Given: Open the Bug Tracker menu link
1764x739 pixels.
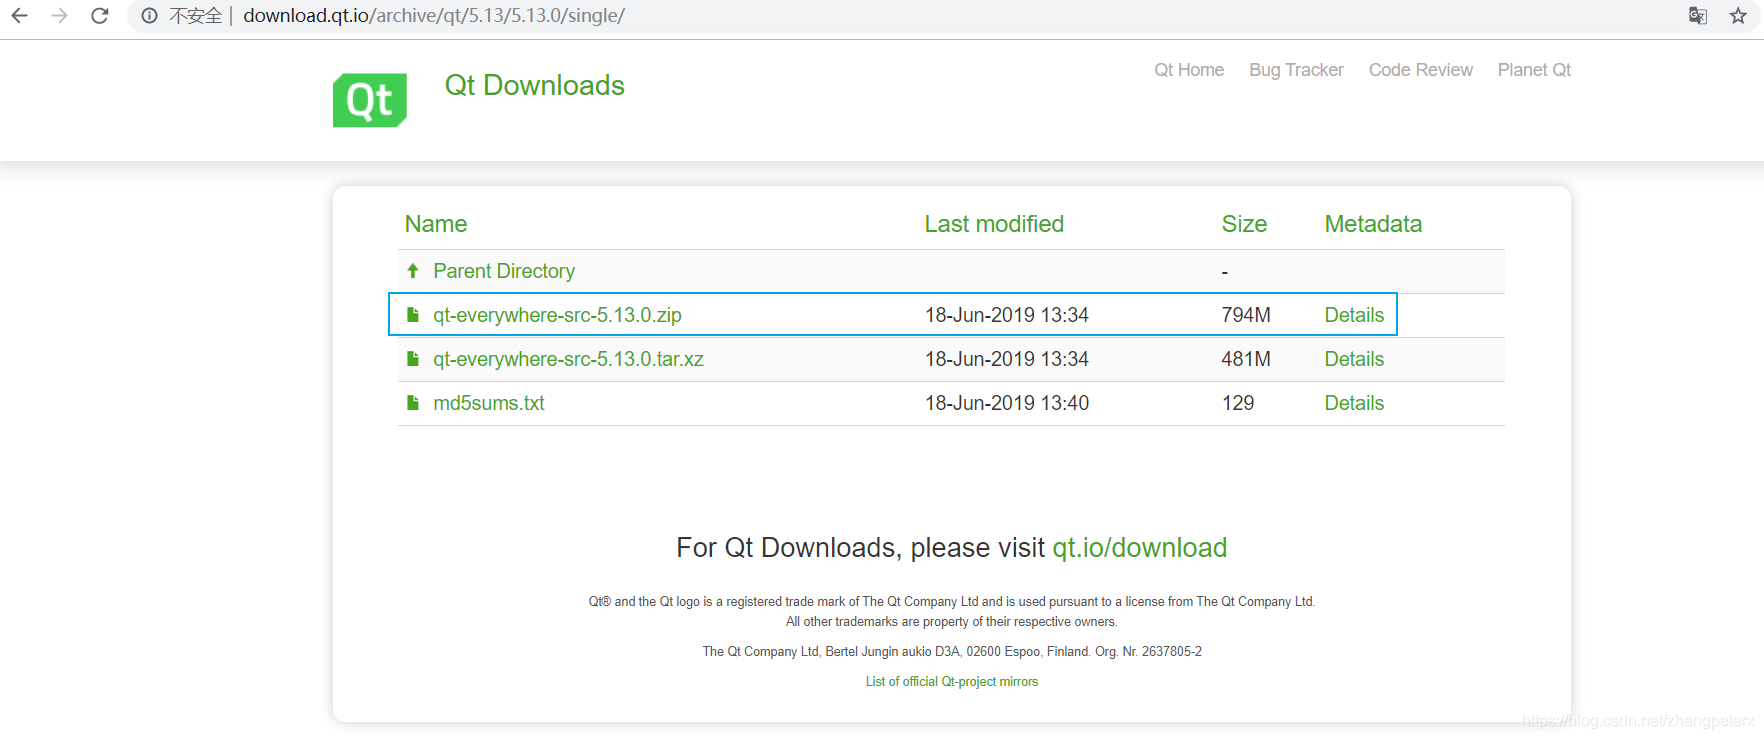Looking at the screenshot, I should pyautogui.click(x=1296, y=70).
